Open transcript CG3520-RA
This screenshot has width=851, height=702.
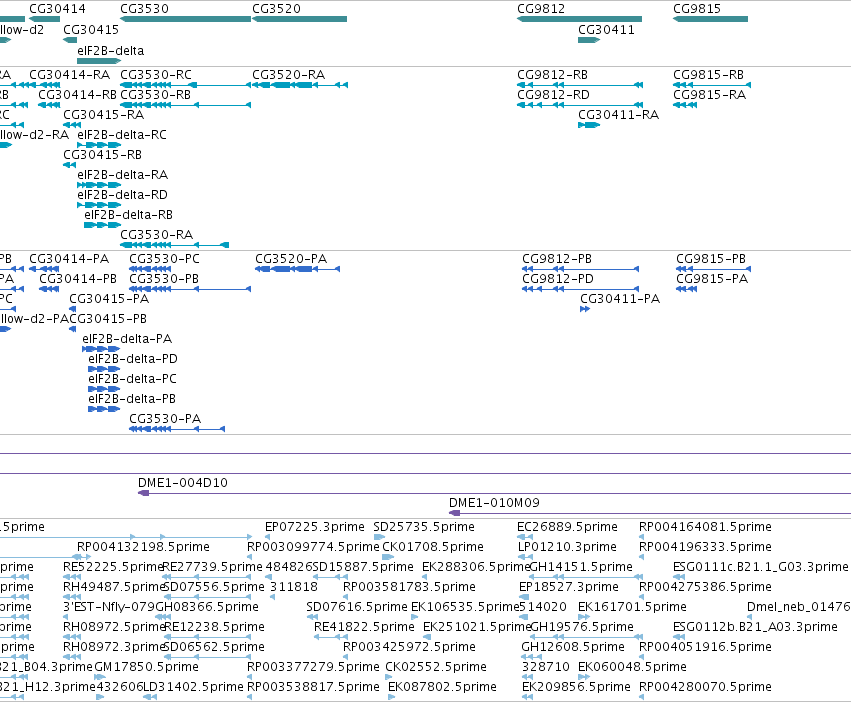pos(289,75)
